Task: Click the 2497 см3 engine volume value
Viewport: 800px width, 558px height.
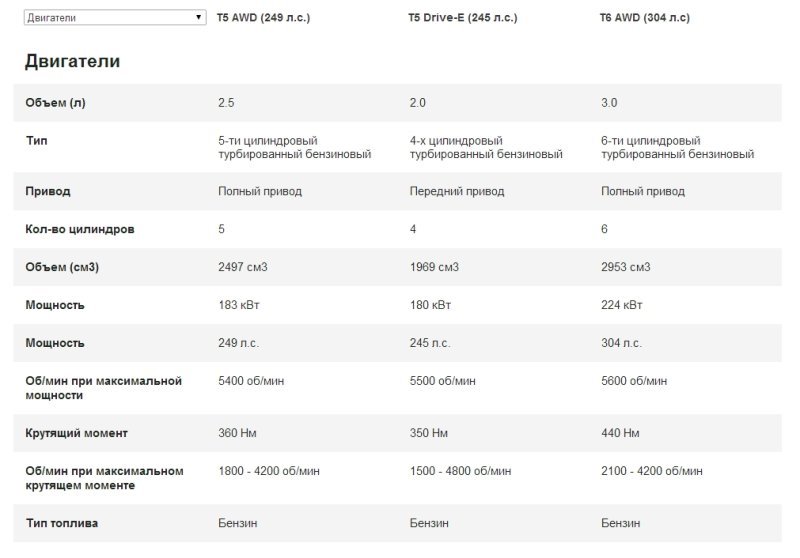Action: (243, 267)
